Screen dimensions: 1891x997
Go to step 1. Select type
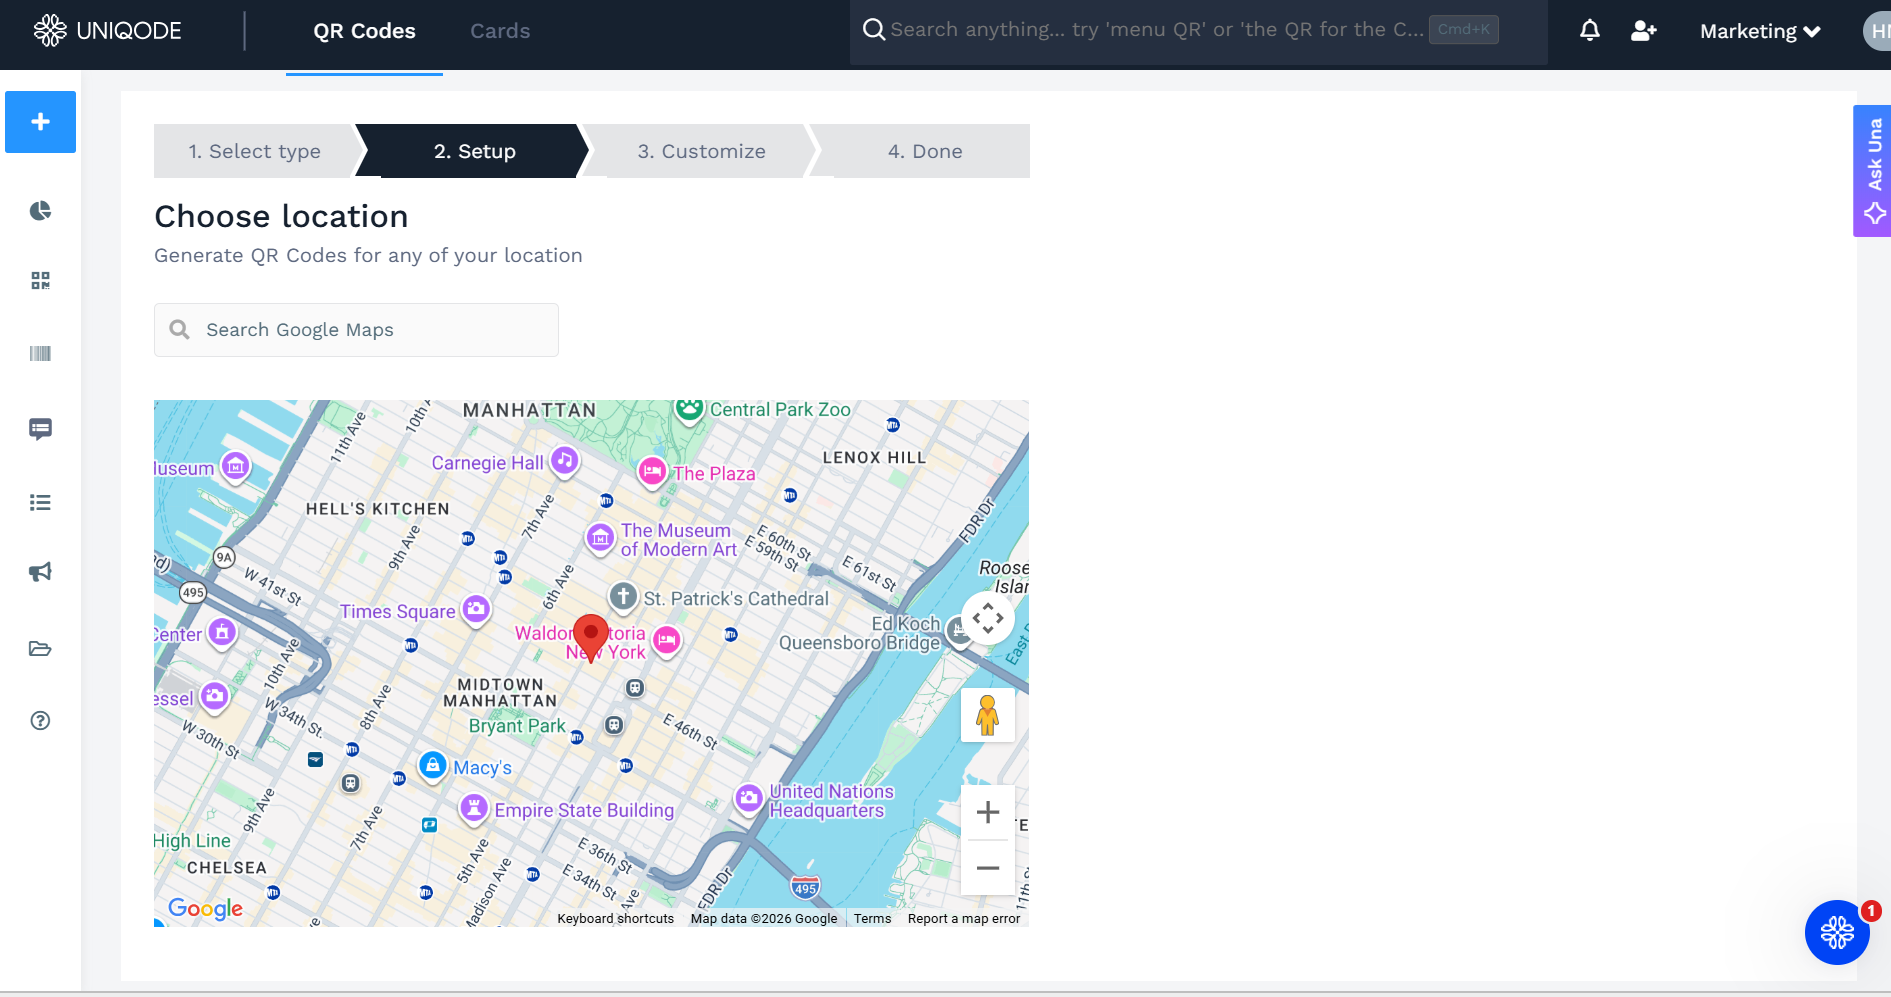pyautogui.click(x=255, y=151)
